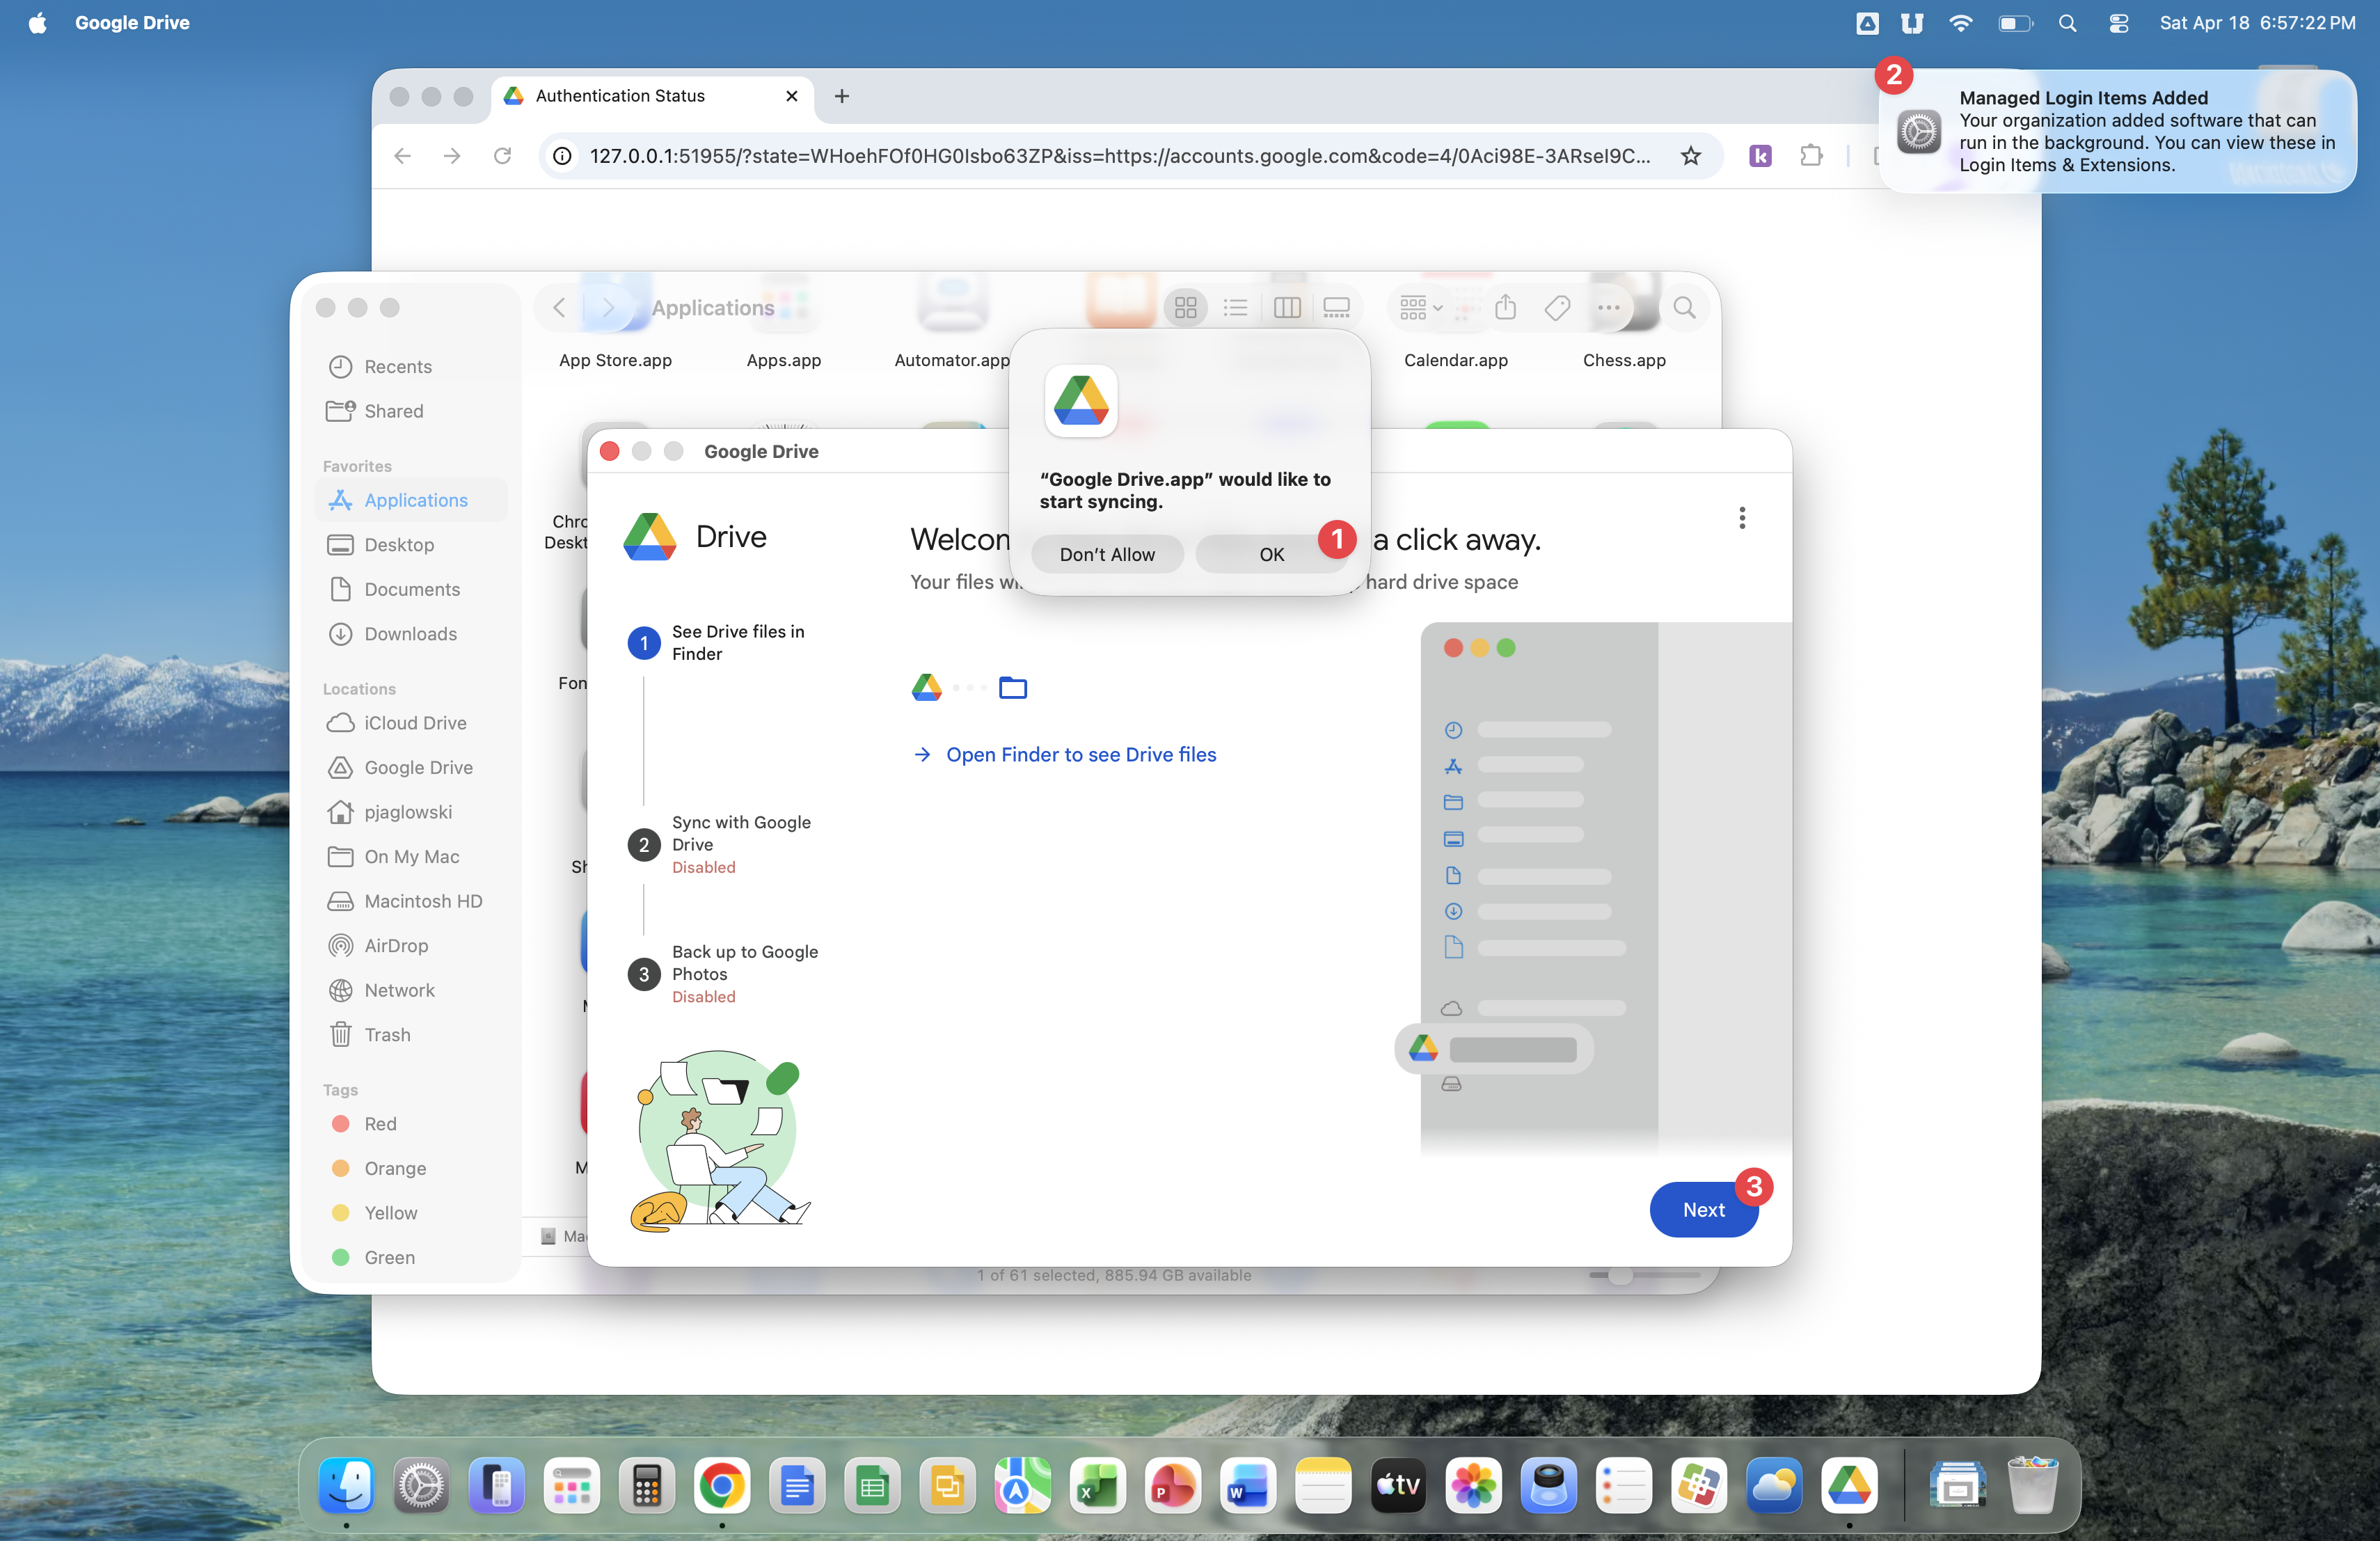Open Google Drive from the Dock
The image size is (2380, 1541).
tap(1848, 1486)
